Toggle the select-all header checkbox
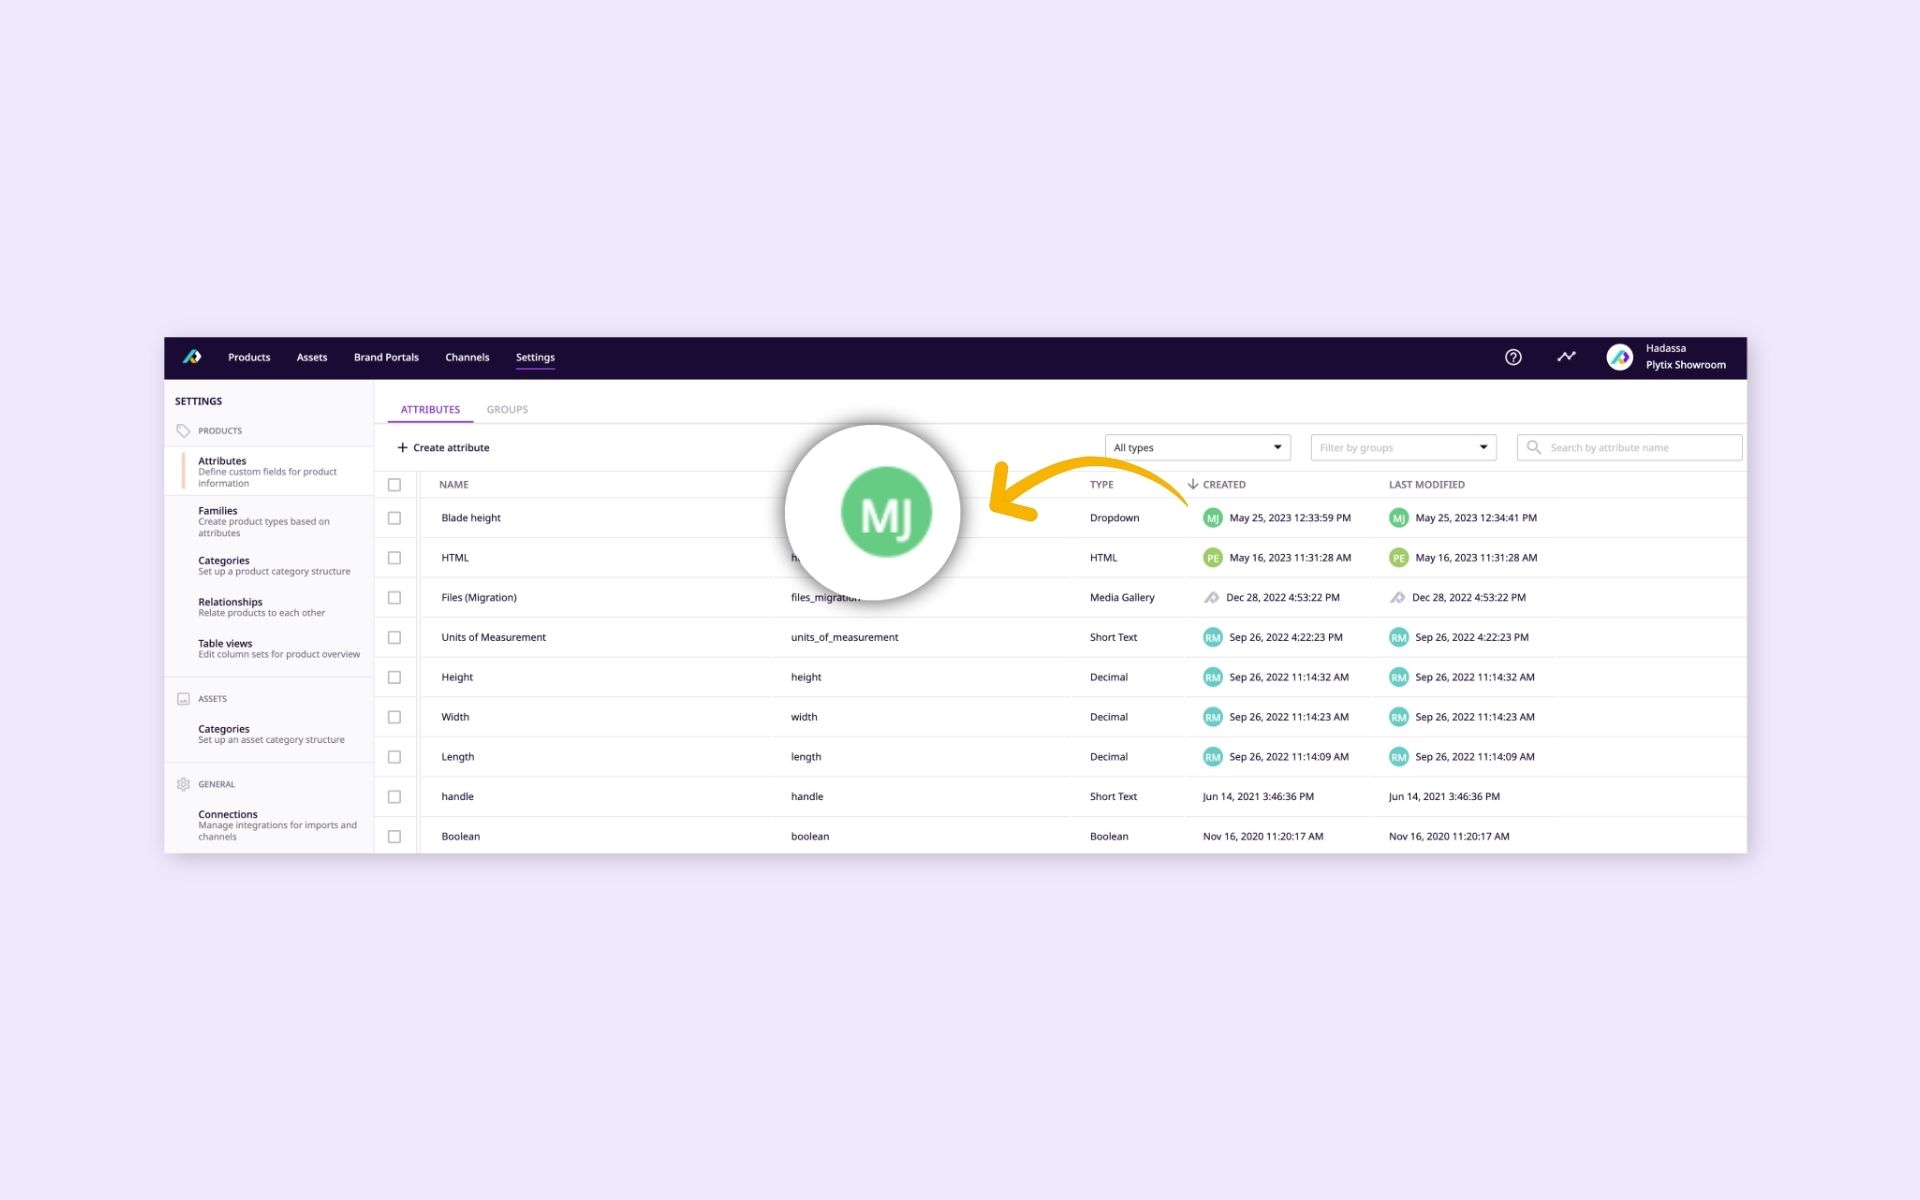This screenshot has width=1920, height=1200. pos(394,485)
